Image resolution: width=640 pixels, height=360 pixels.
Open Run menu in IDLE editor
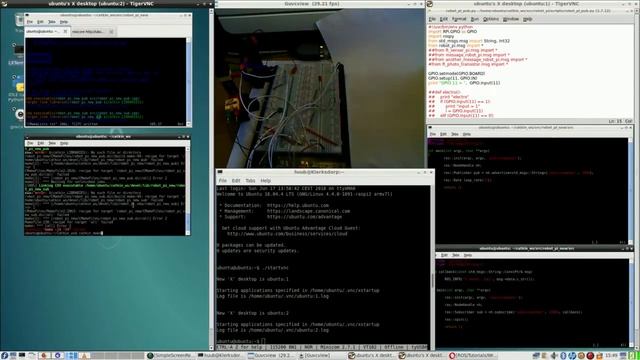pos(474,19)
